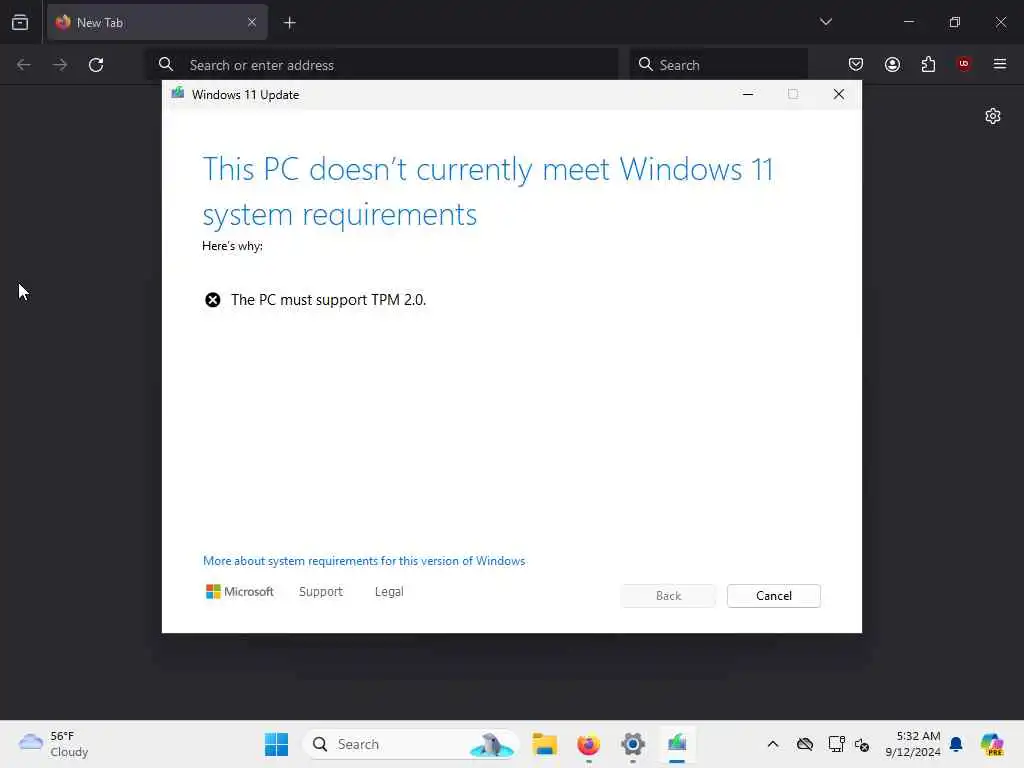This screenshot has width=1024, height=768.
Task: Close the New Tab tab
Action: [252, 22]
